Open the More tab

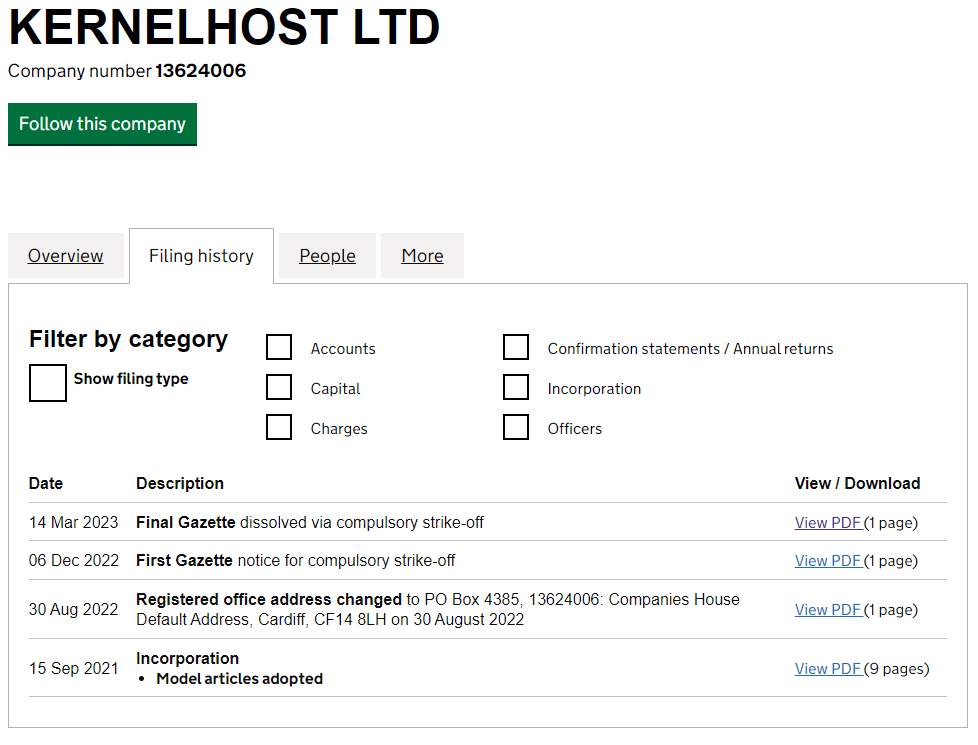coord(422,256)
